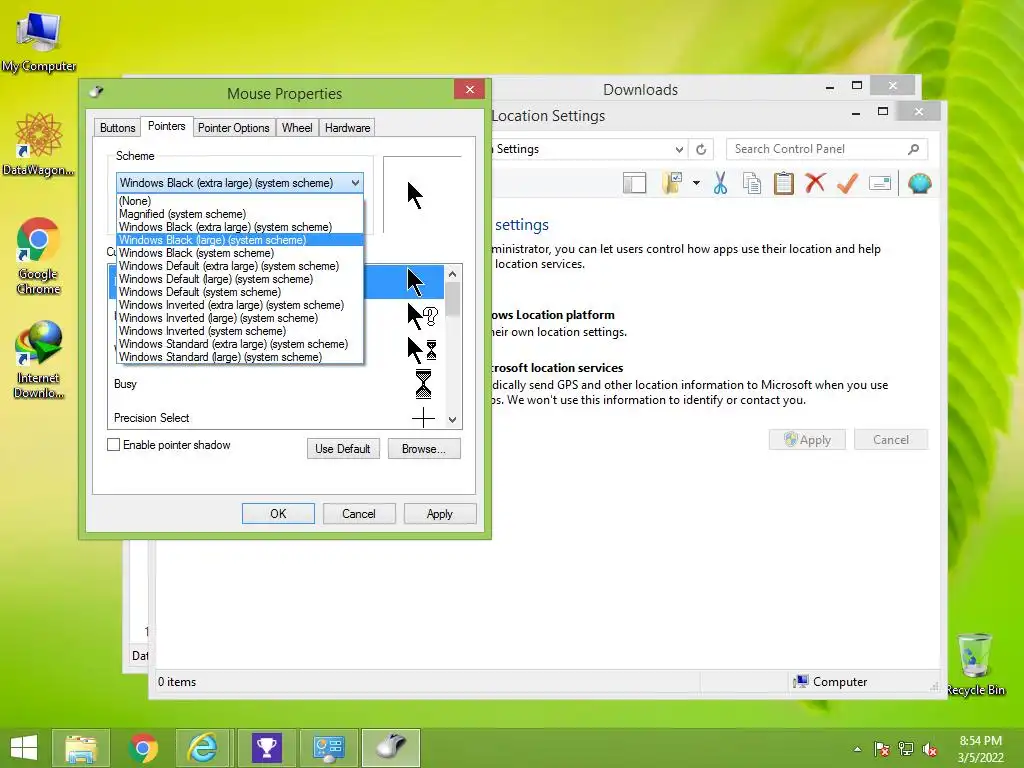Click the red X Delete toolbar icon

click(x=815, y=183)
